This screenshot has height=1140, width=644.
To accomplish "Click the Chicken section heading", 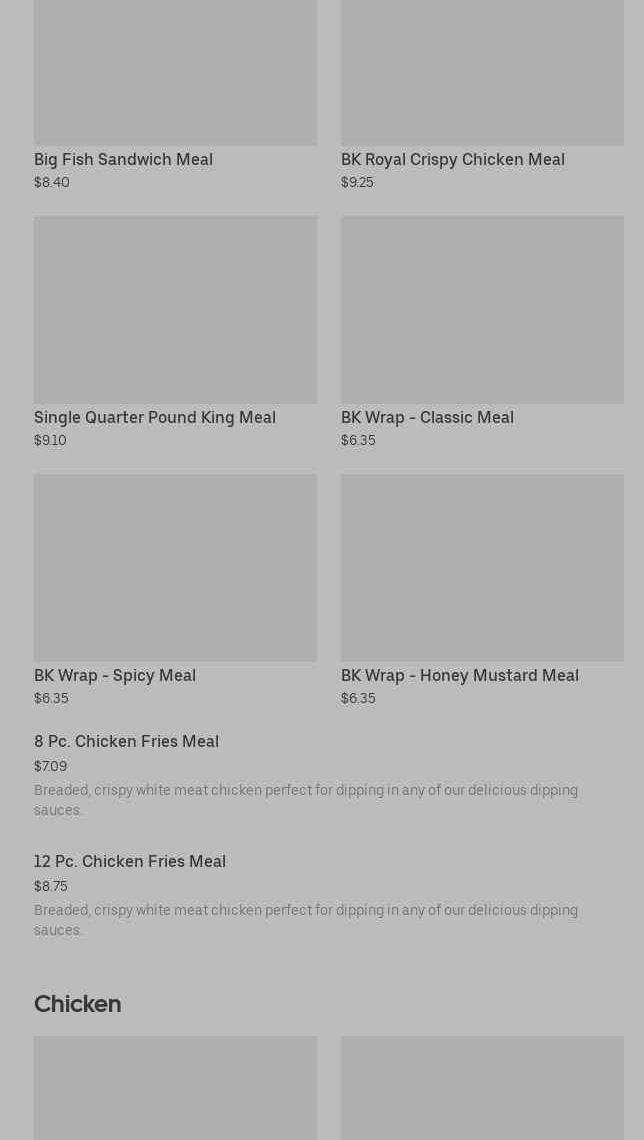I will coord(77,1004).
